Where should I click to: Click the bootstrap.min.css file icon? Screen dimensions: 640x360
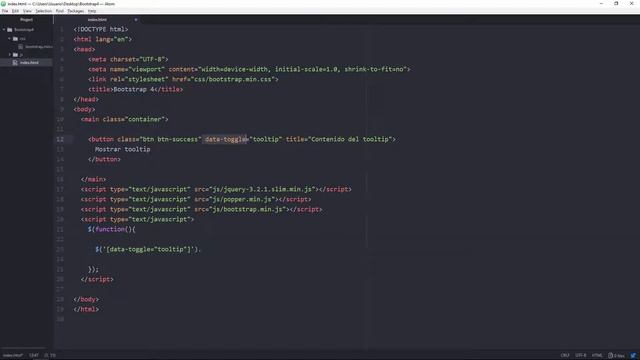pos(20,47)
